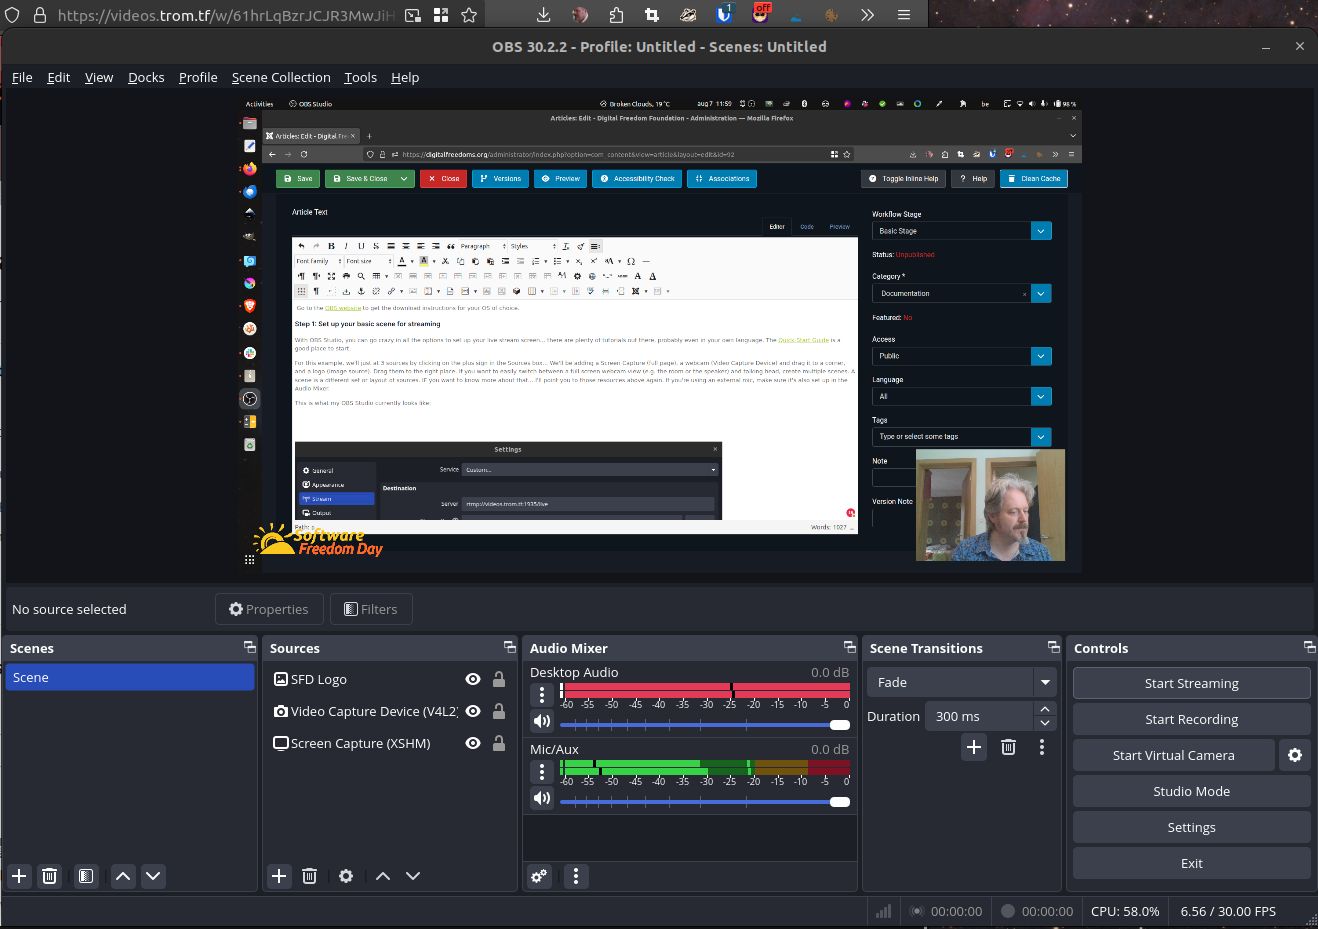The image size is (1318, 929).
Task: Click Start Recording button
Action: (1191, 719)
